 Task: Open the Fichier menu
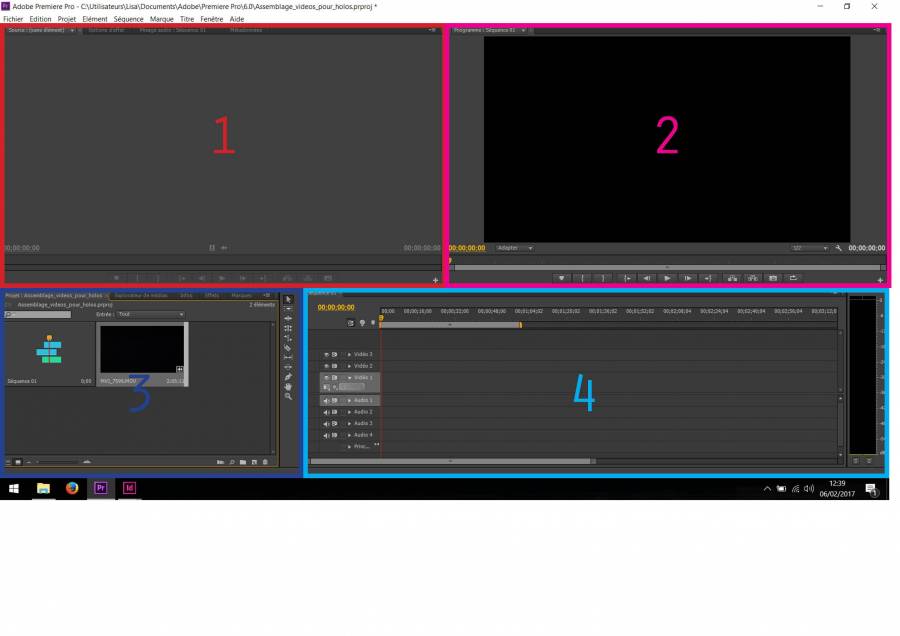coord(13,19)
